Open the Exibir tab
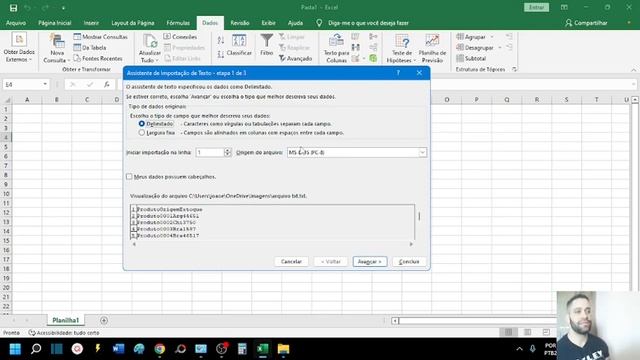 click(268, 23)
